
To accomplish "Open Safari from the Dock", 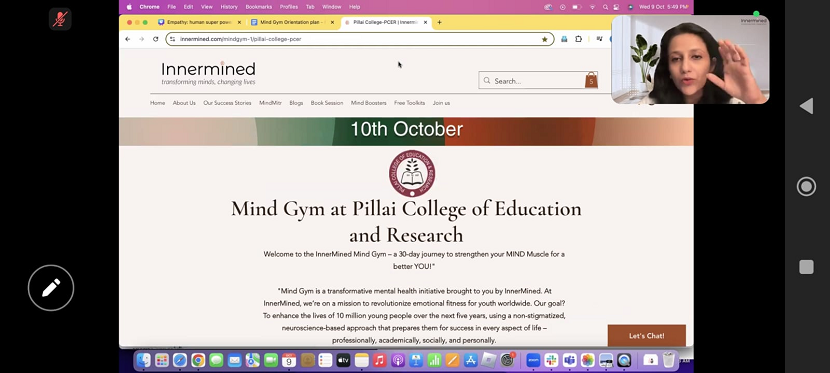I will (180, 360).
